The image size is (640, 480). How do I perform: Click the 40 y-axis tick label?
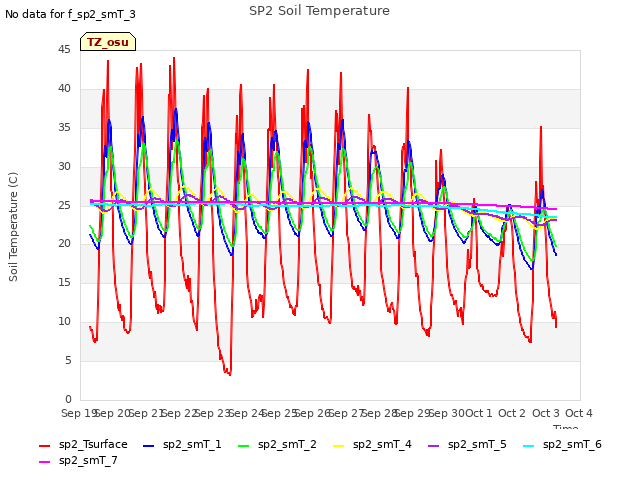[x=64, y=88]
